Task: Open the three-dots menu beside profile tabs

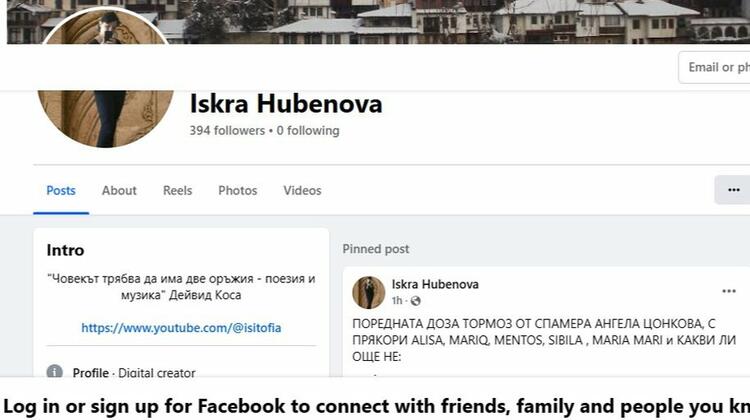Action: tap(733, 190)
